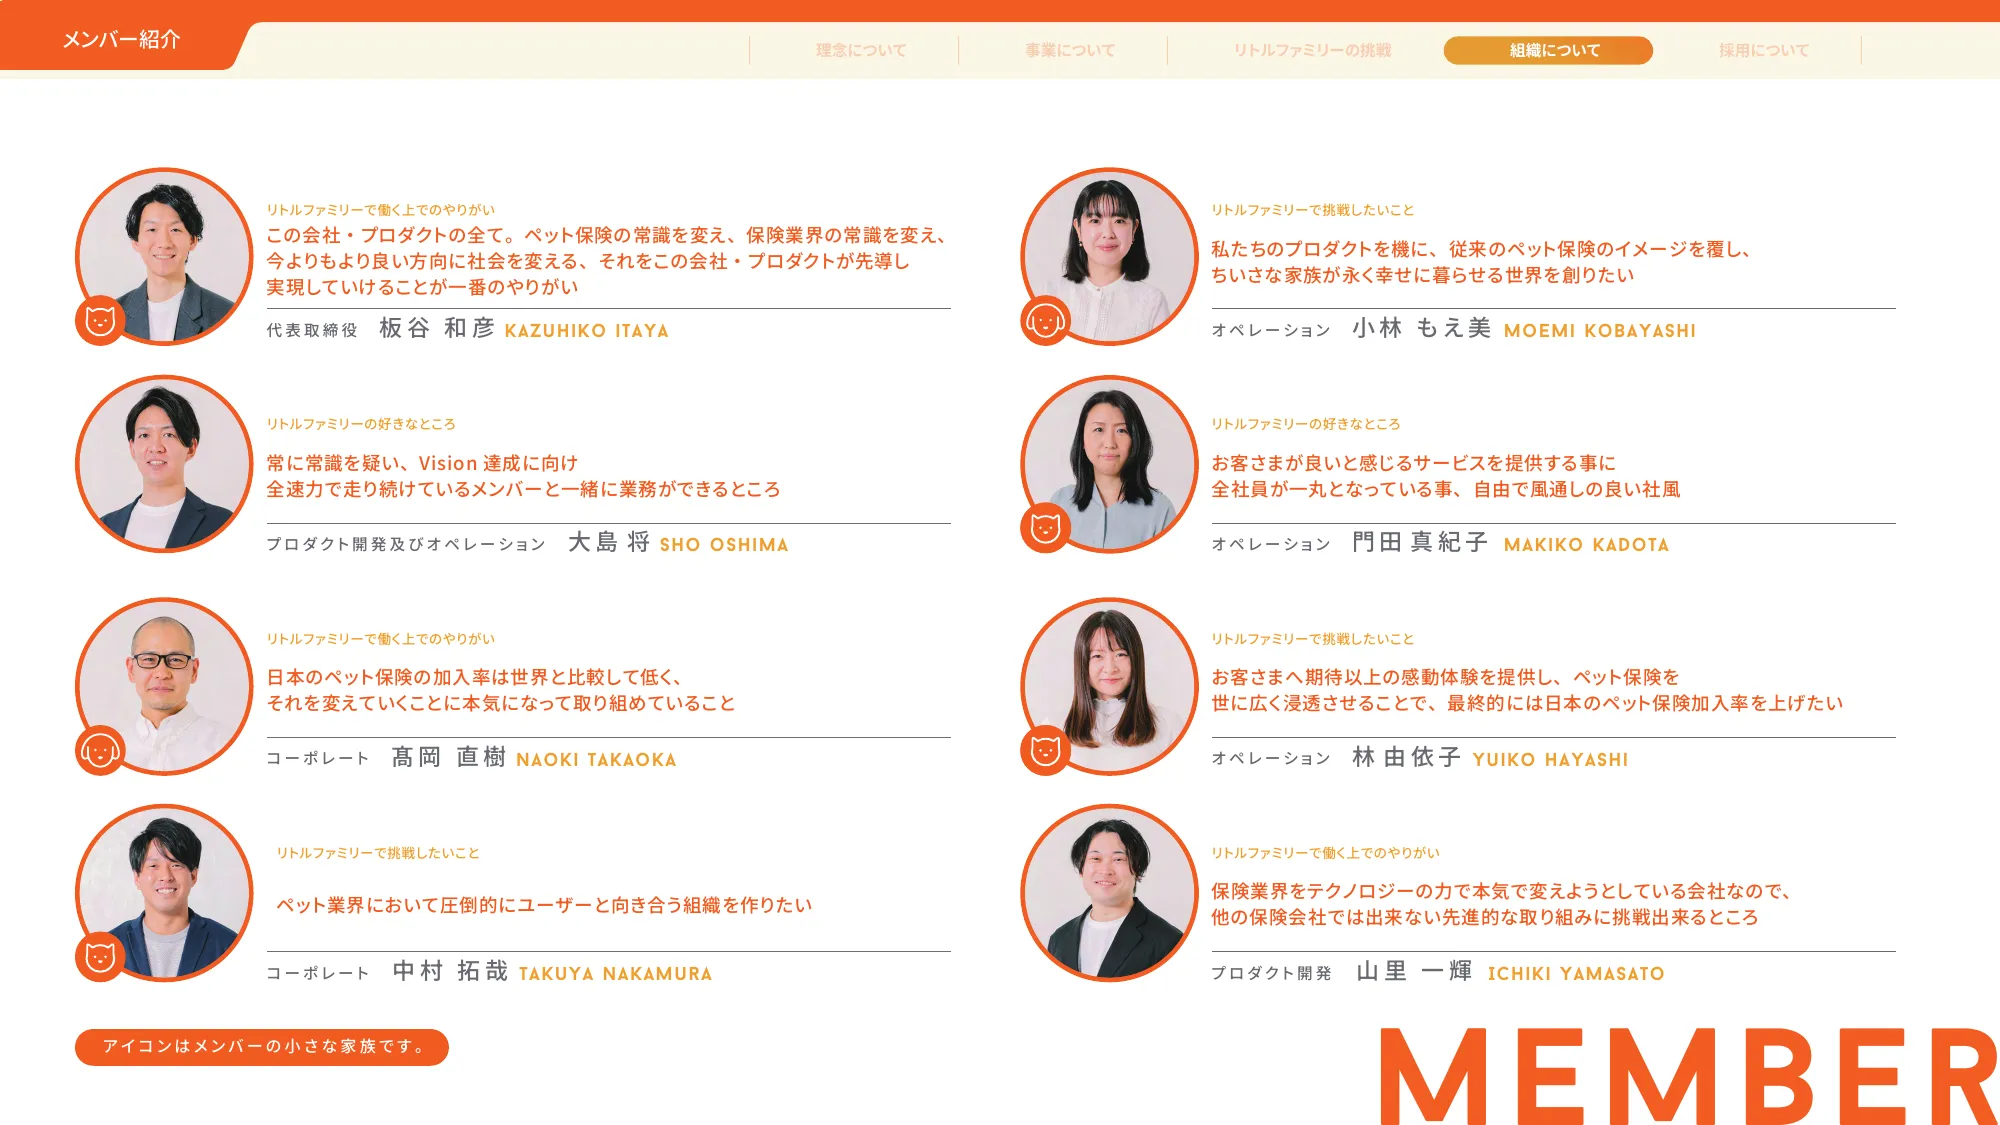Open the 事業について tab
Viewport: 2000px width, 1125px height.
(x=1069, y=50)
